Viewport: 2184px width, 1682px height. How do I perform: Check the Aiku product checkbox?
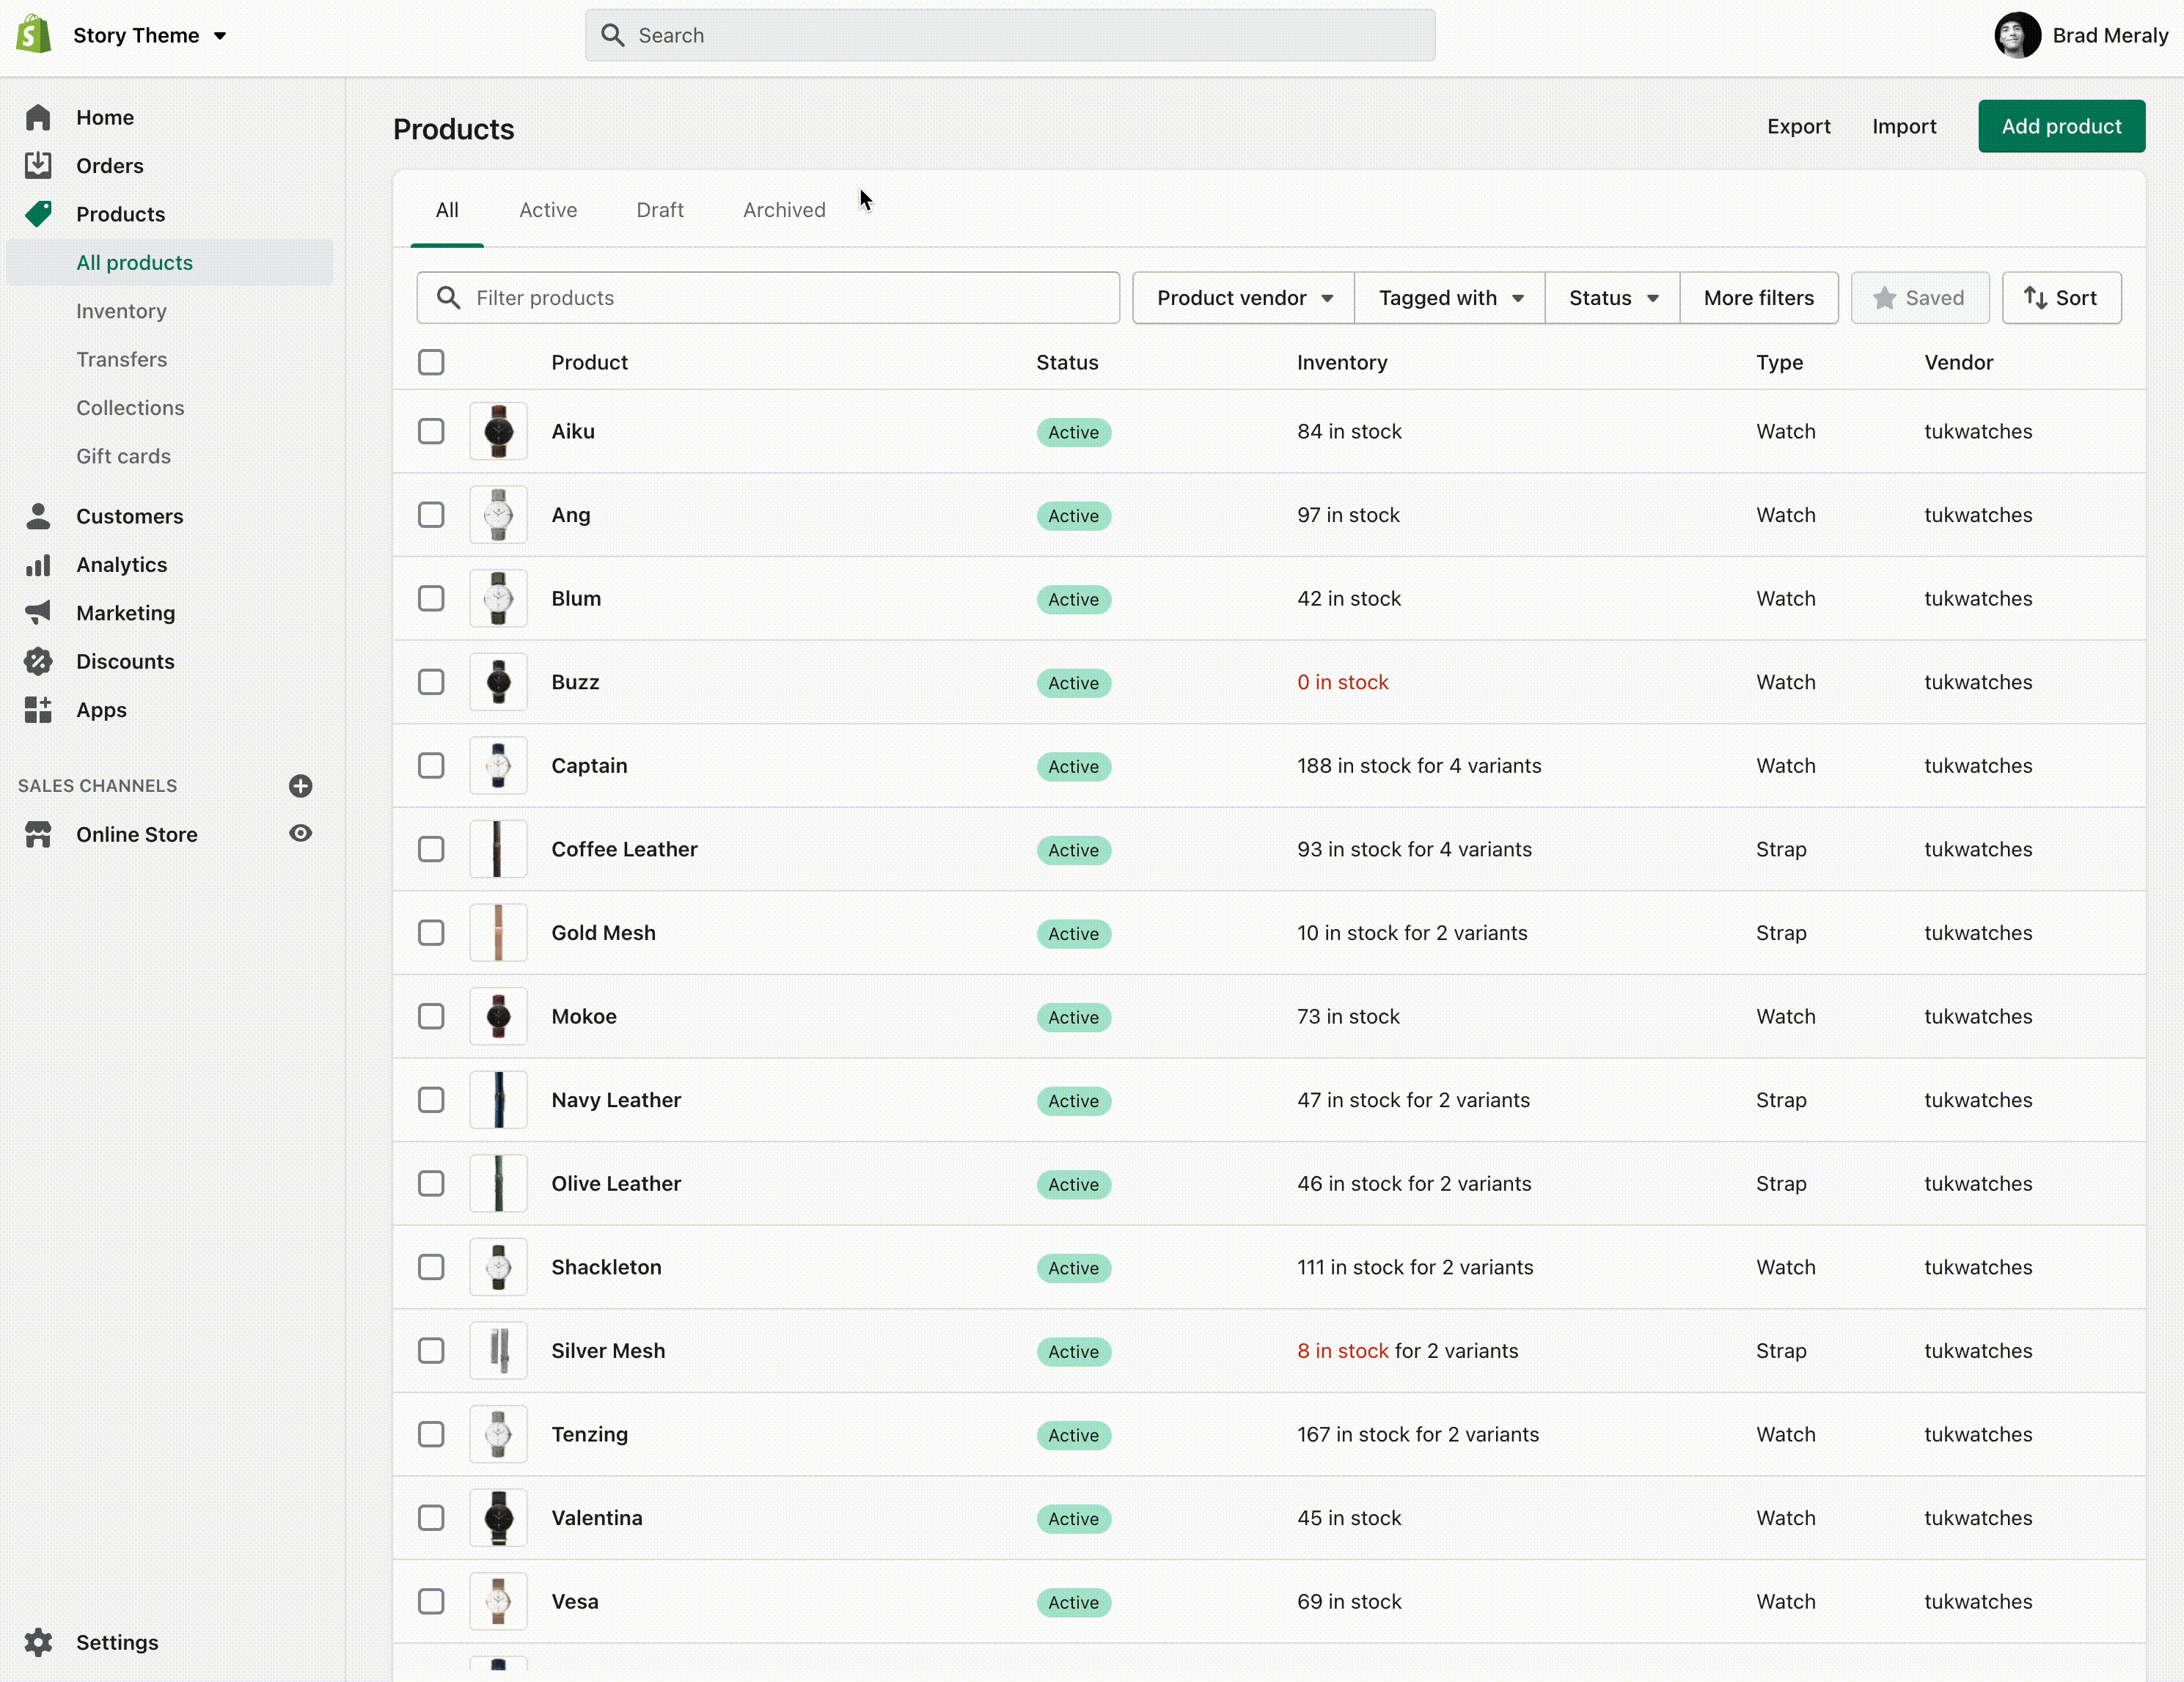pos(431,431)
